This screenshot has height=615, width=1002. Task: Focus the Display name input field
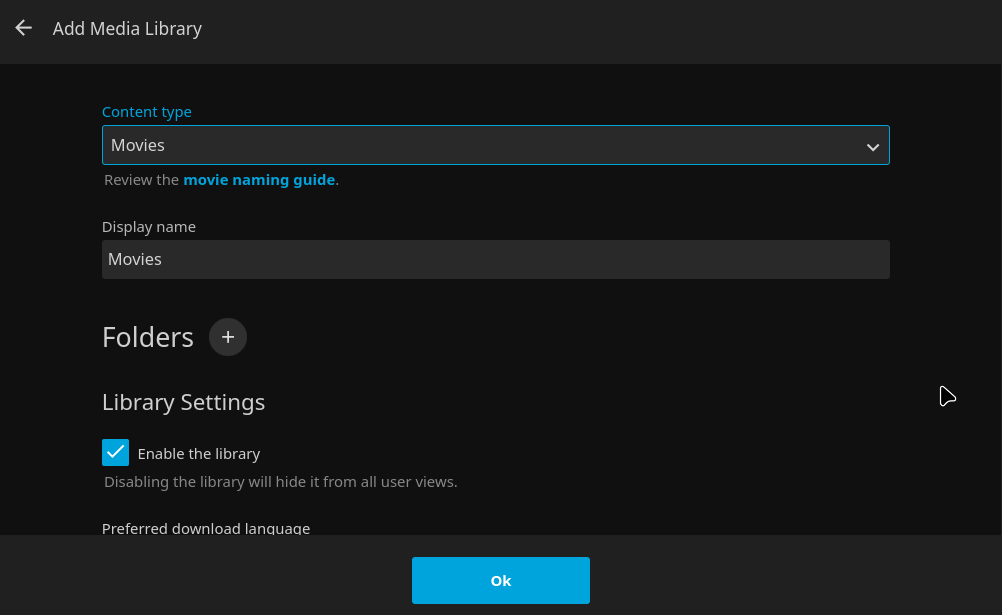(496, 260)
